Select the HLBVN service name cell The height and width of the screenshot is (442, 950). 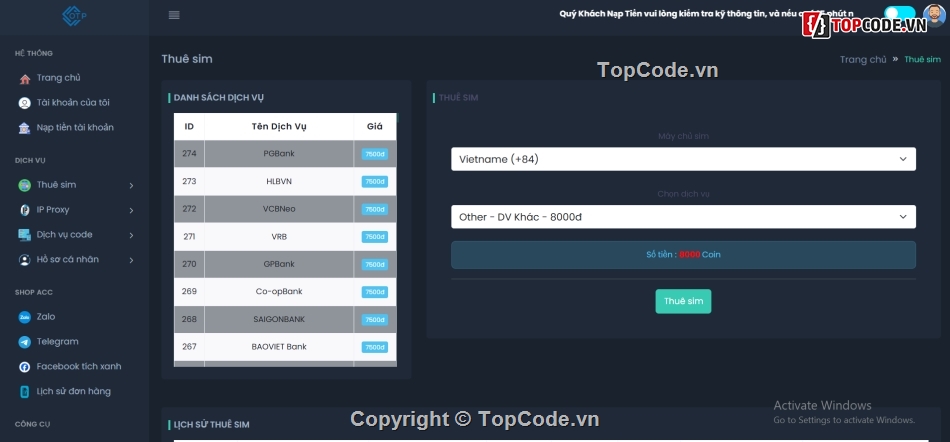[279, 182]
